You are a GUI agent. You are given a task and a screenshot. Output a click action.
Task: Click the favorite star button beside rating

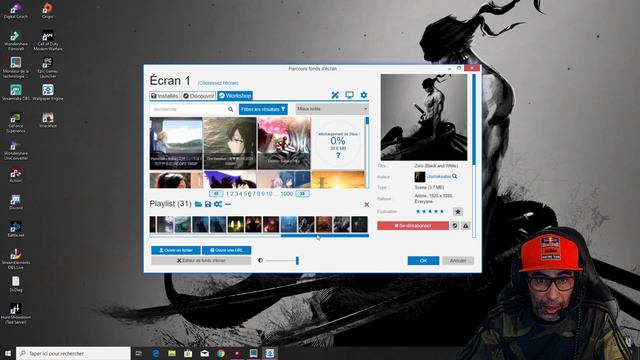[458, 211]
